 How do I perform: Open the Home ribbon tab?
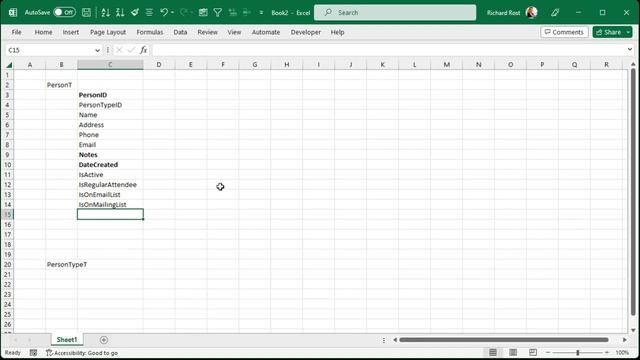43,32
